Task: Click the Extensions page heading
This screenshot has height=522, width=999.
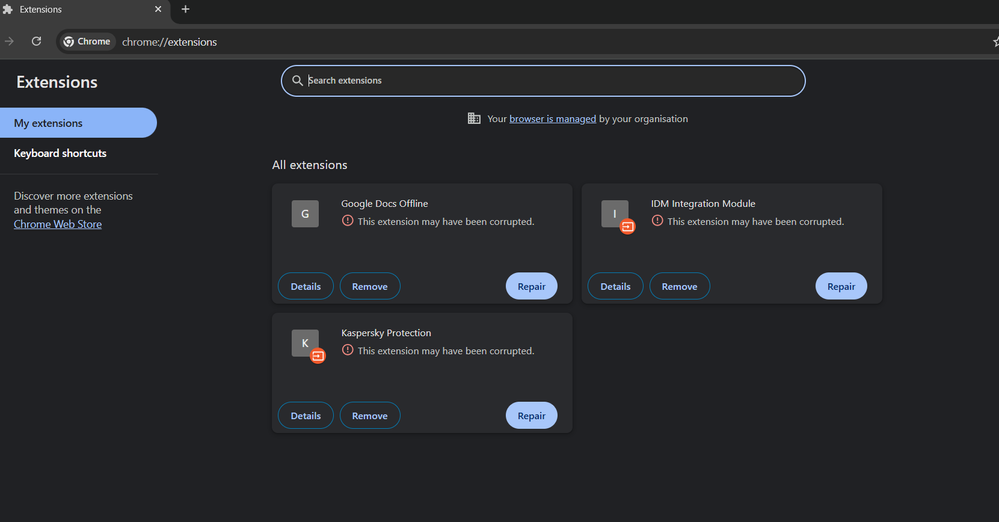Action: click(x=57, y=82)
